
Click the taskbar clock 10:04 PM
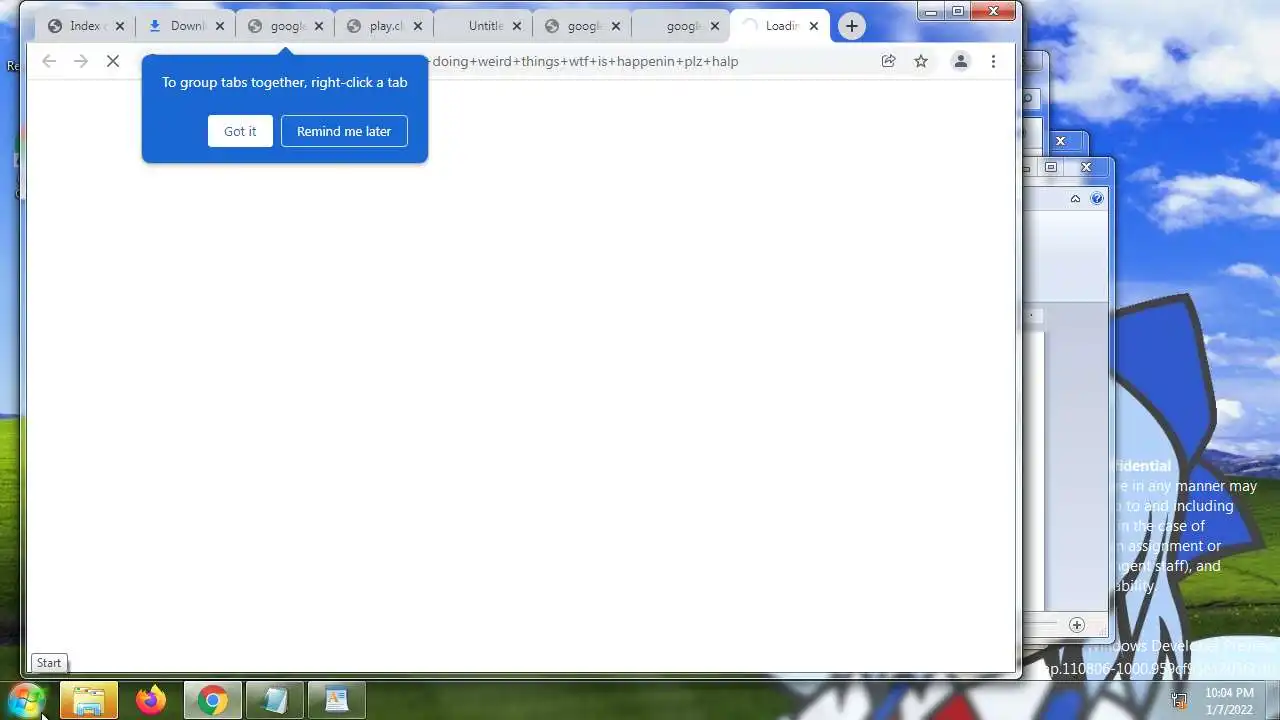tap(1229, 701)
